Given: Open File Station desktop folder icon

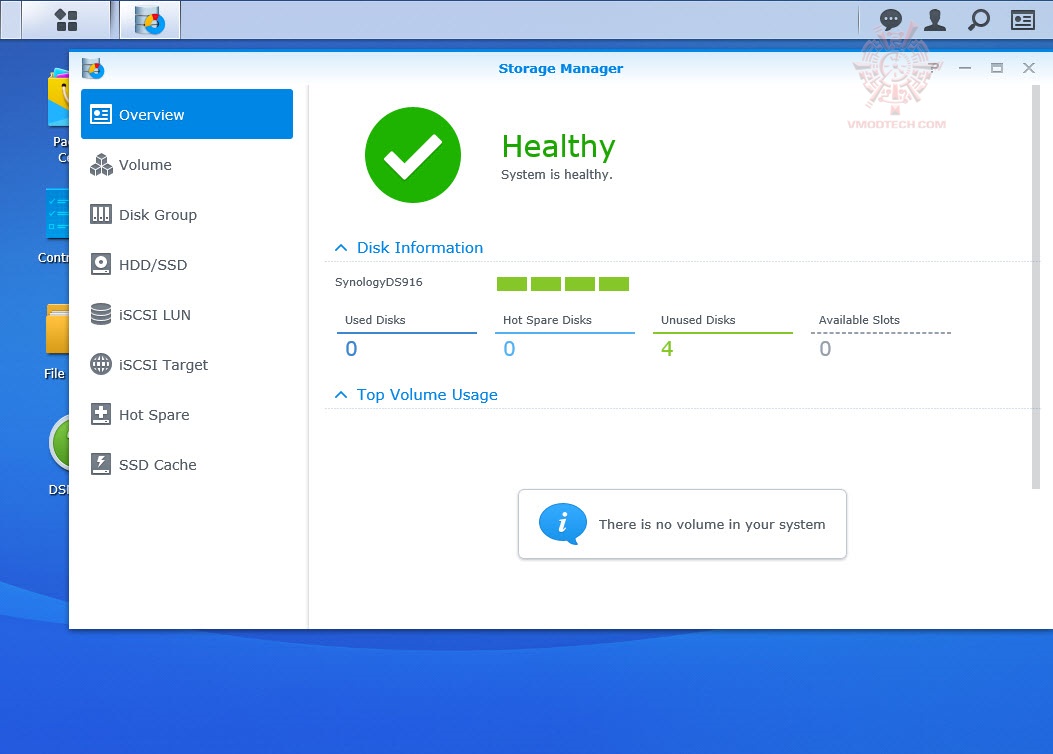Looking at the screenshot, I should 57,329.
